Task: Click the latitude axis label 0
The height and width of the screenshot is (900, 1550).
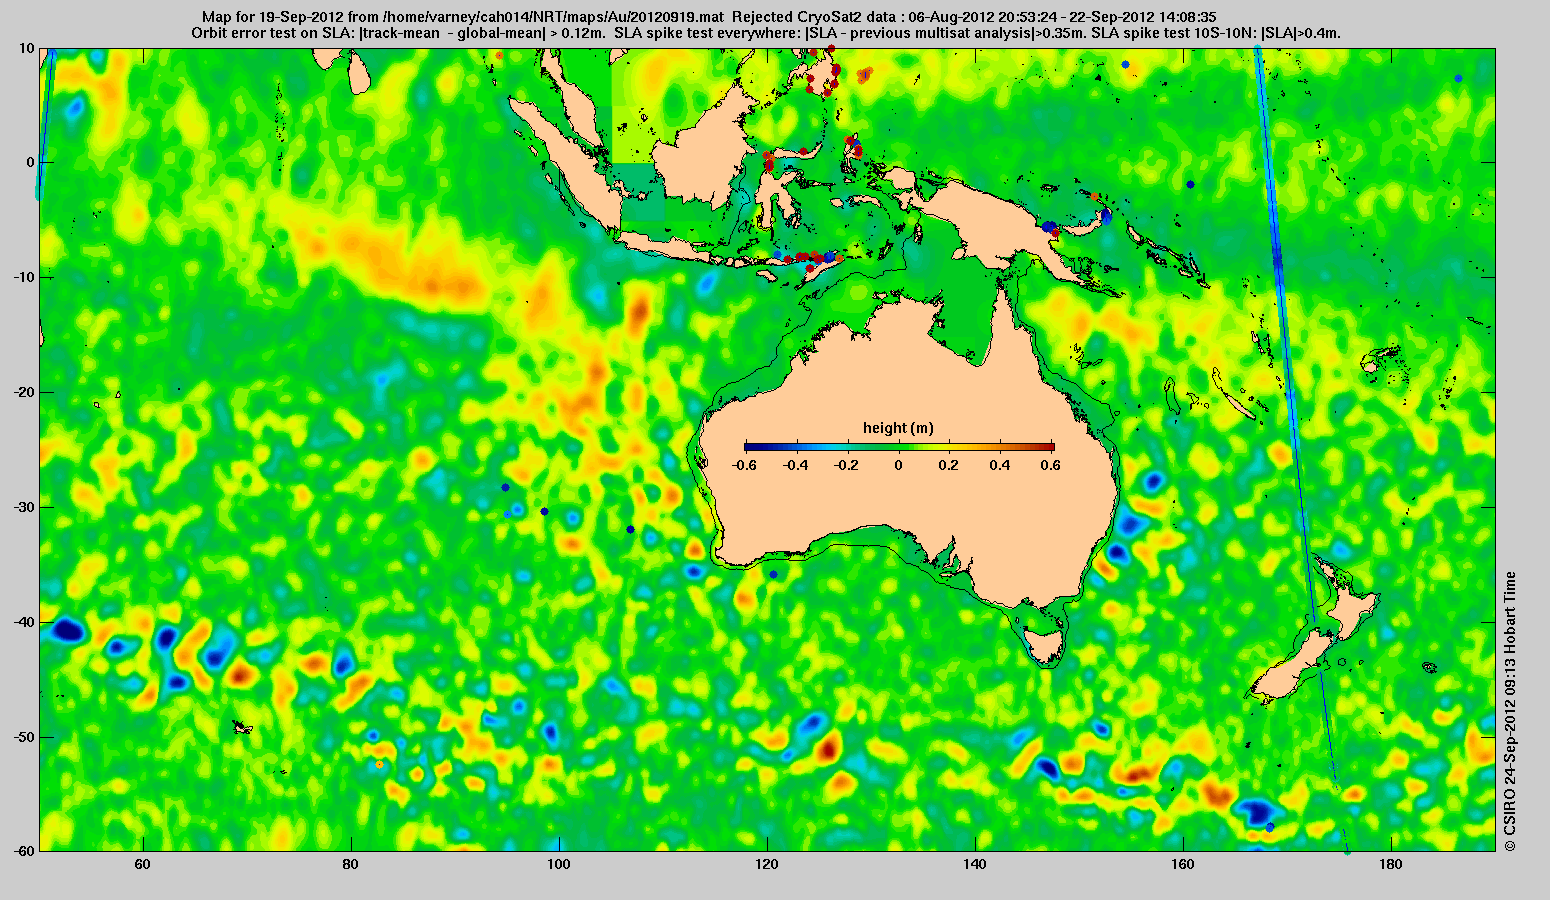Action: (30, 162)
